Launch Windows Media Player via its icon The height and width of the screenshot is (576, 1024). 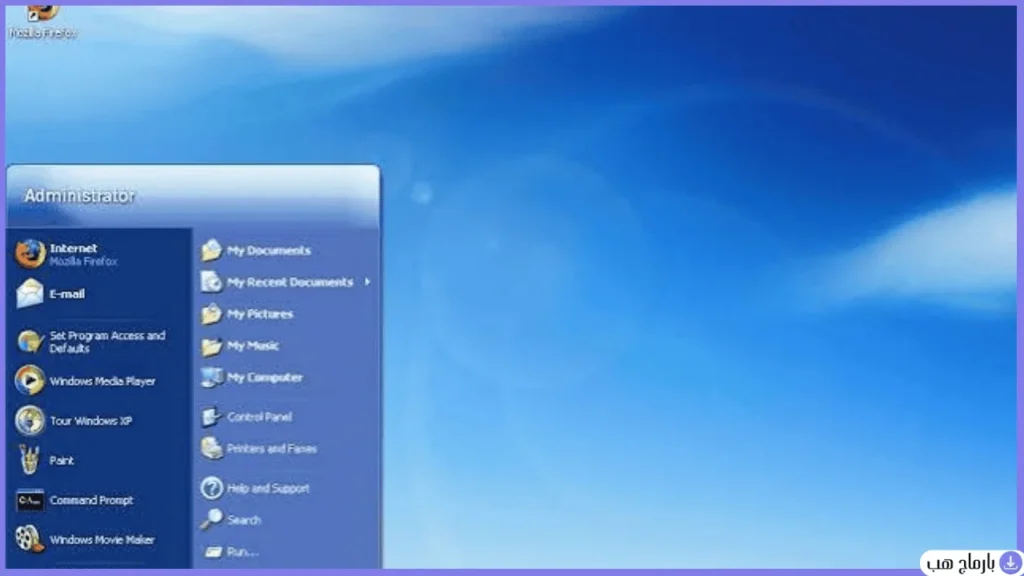point(30,381)
